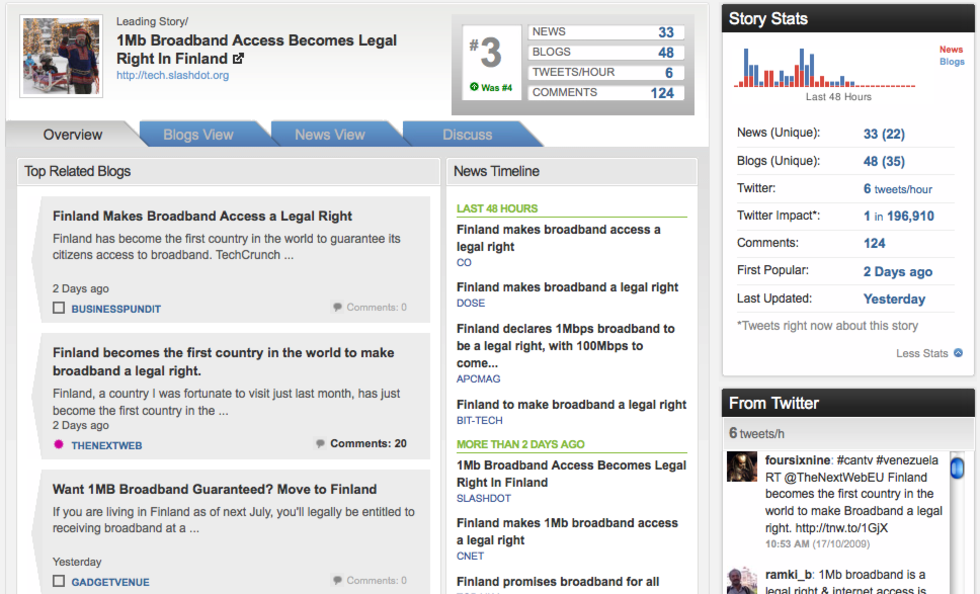The height and width of the screenshot is (594, 980).
Task: Click ramki_b's Twitter avatar
Action: click(x=741, y=580)
